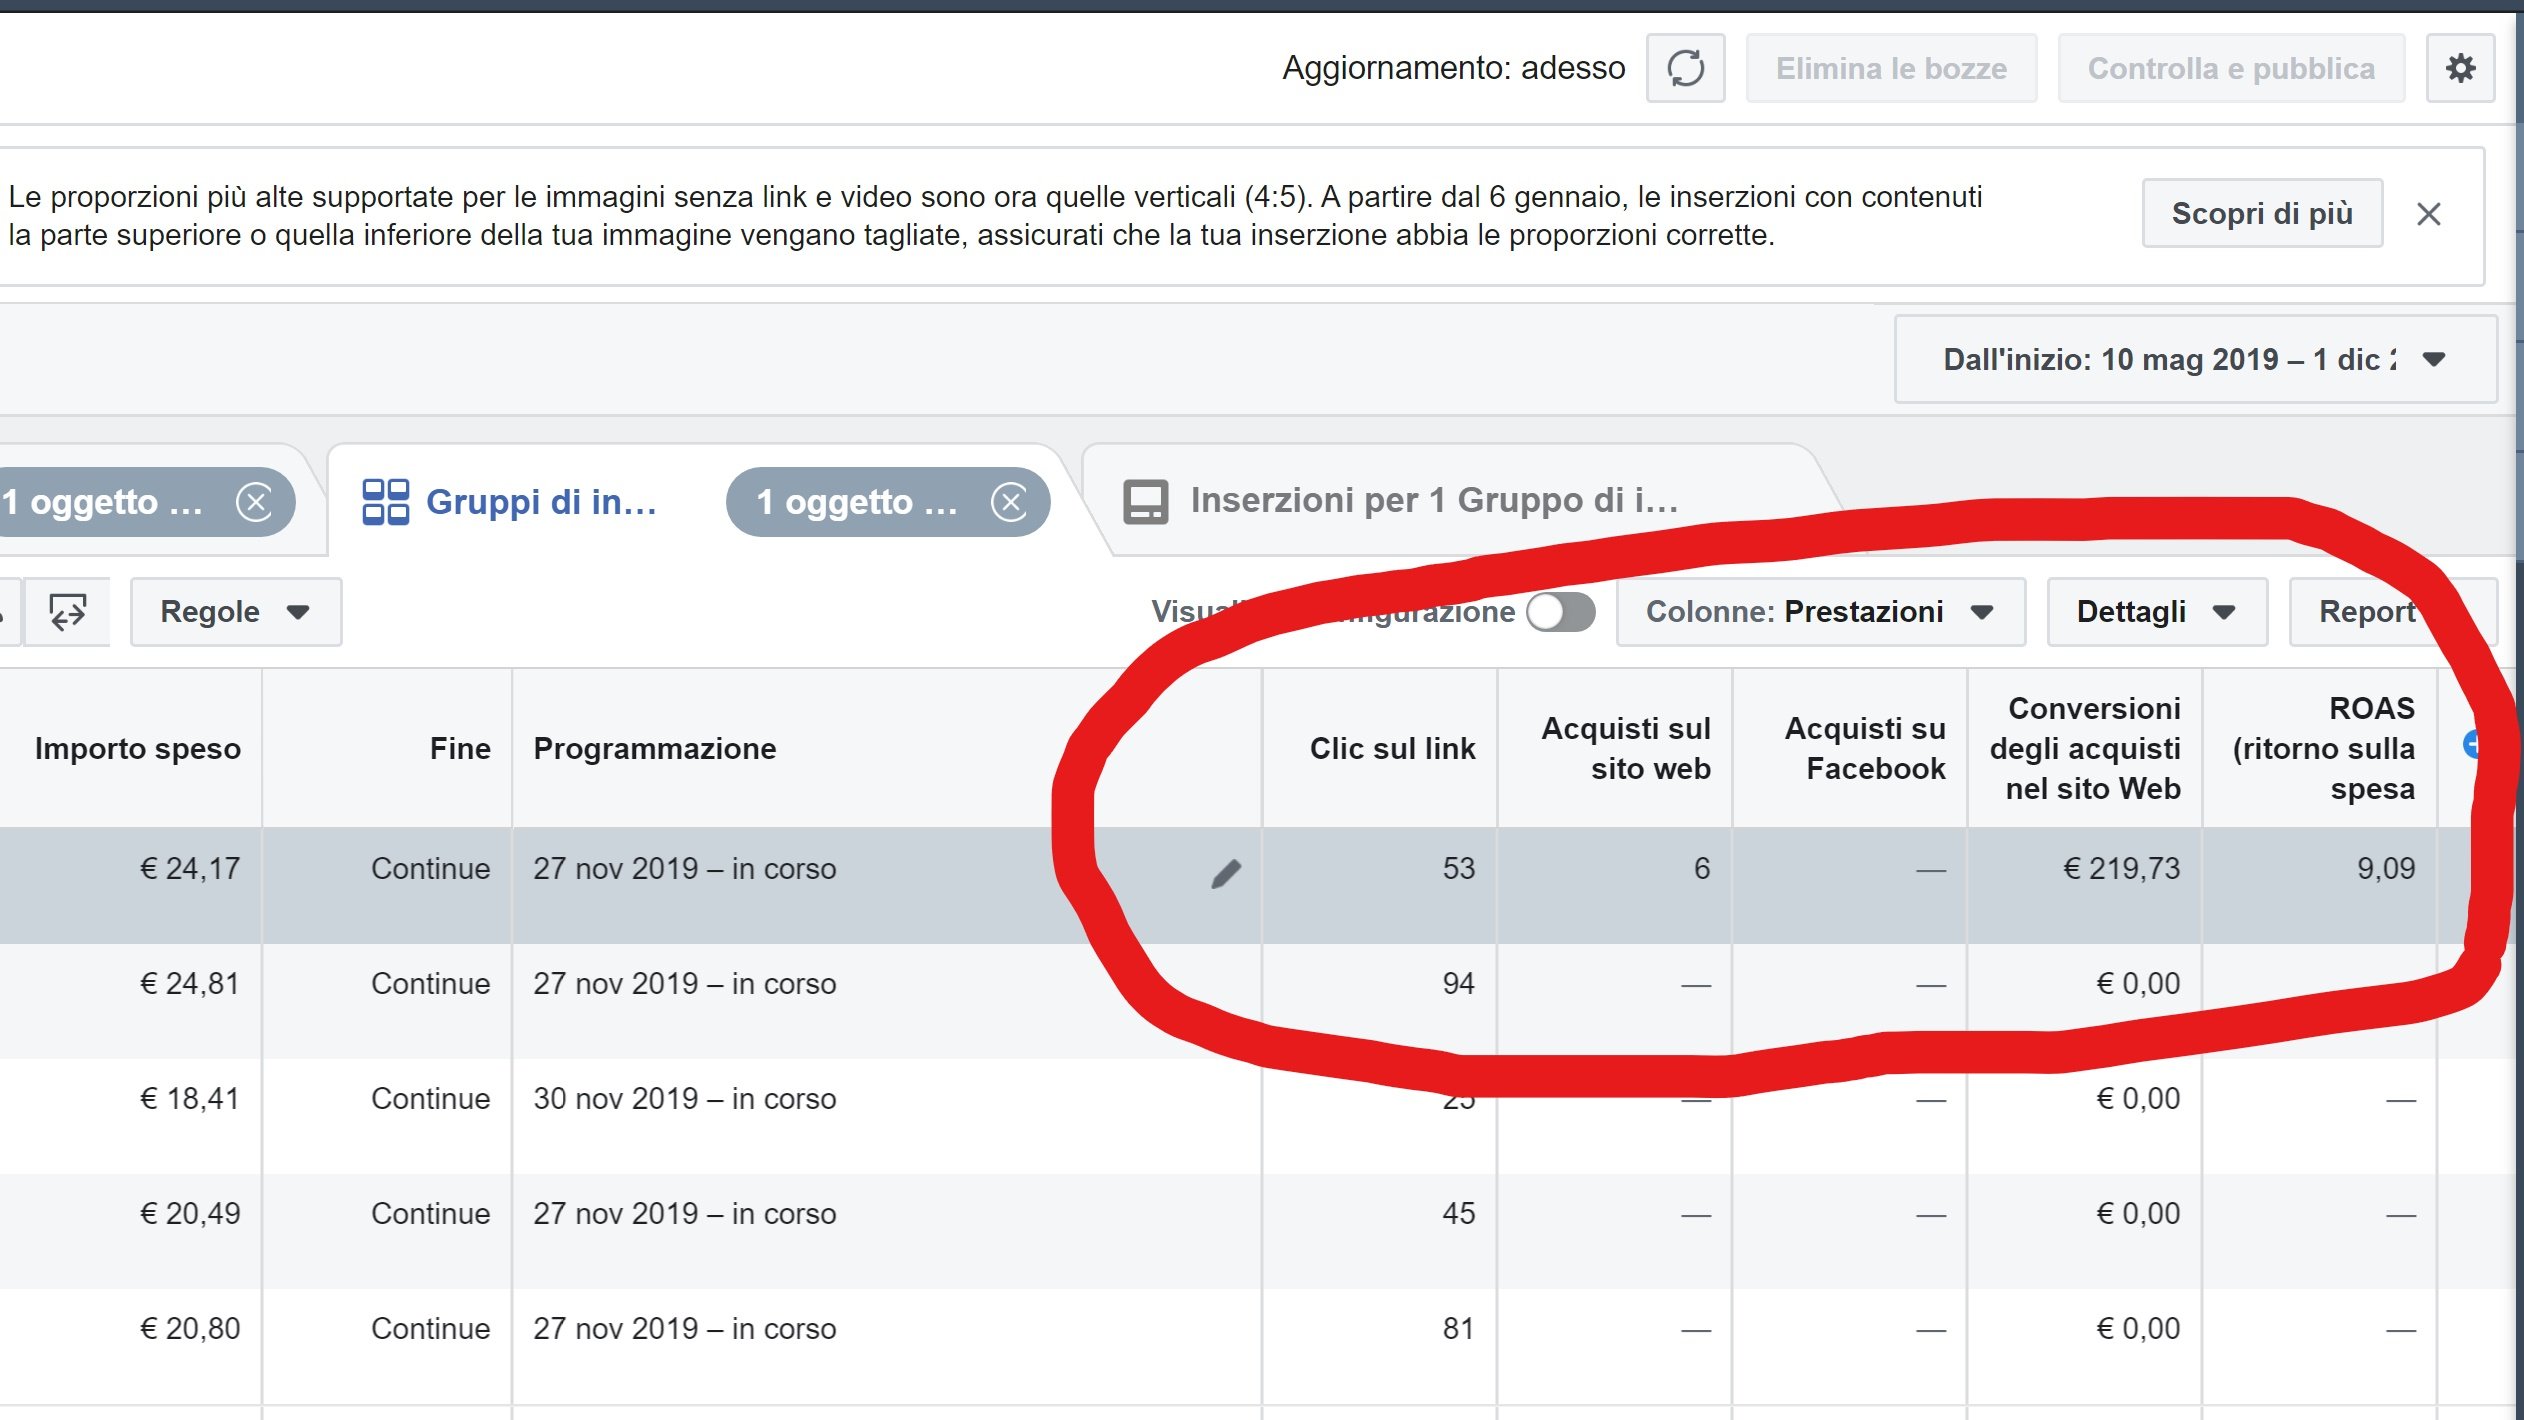Click the refresh icon next to Aggiornamento
This screenshot has height=1420, width=2524.
coord(1685,68)
